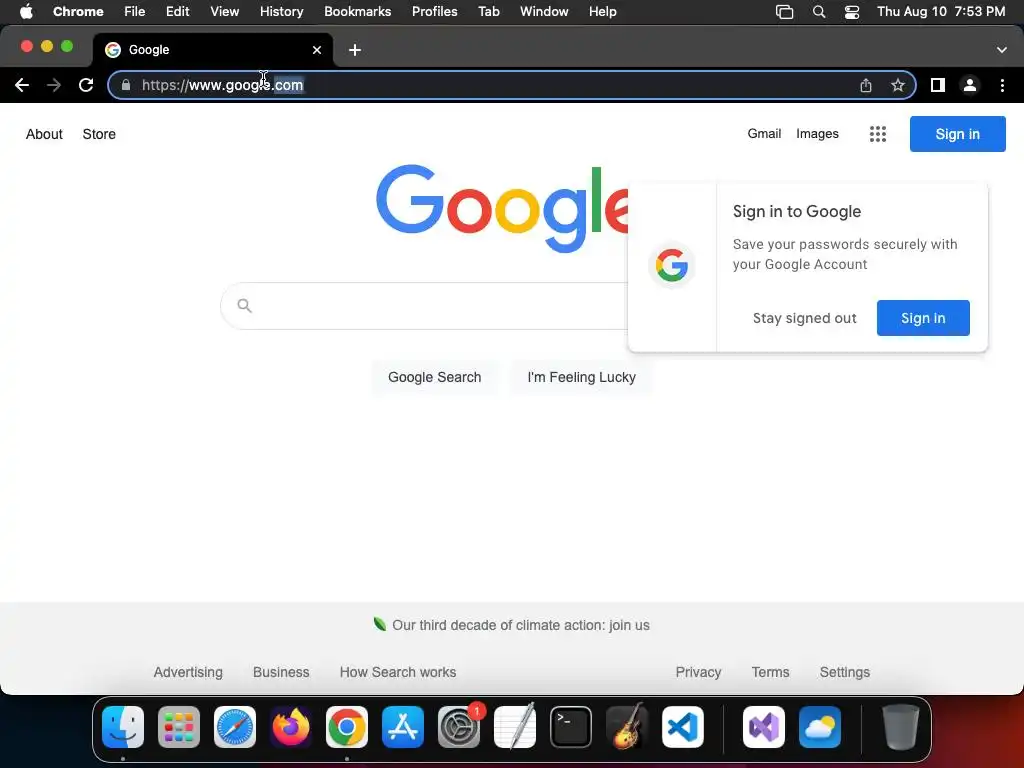Open the Chrome application menu

coord(78,12)
